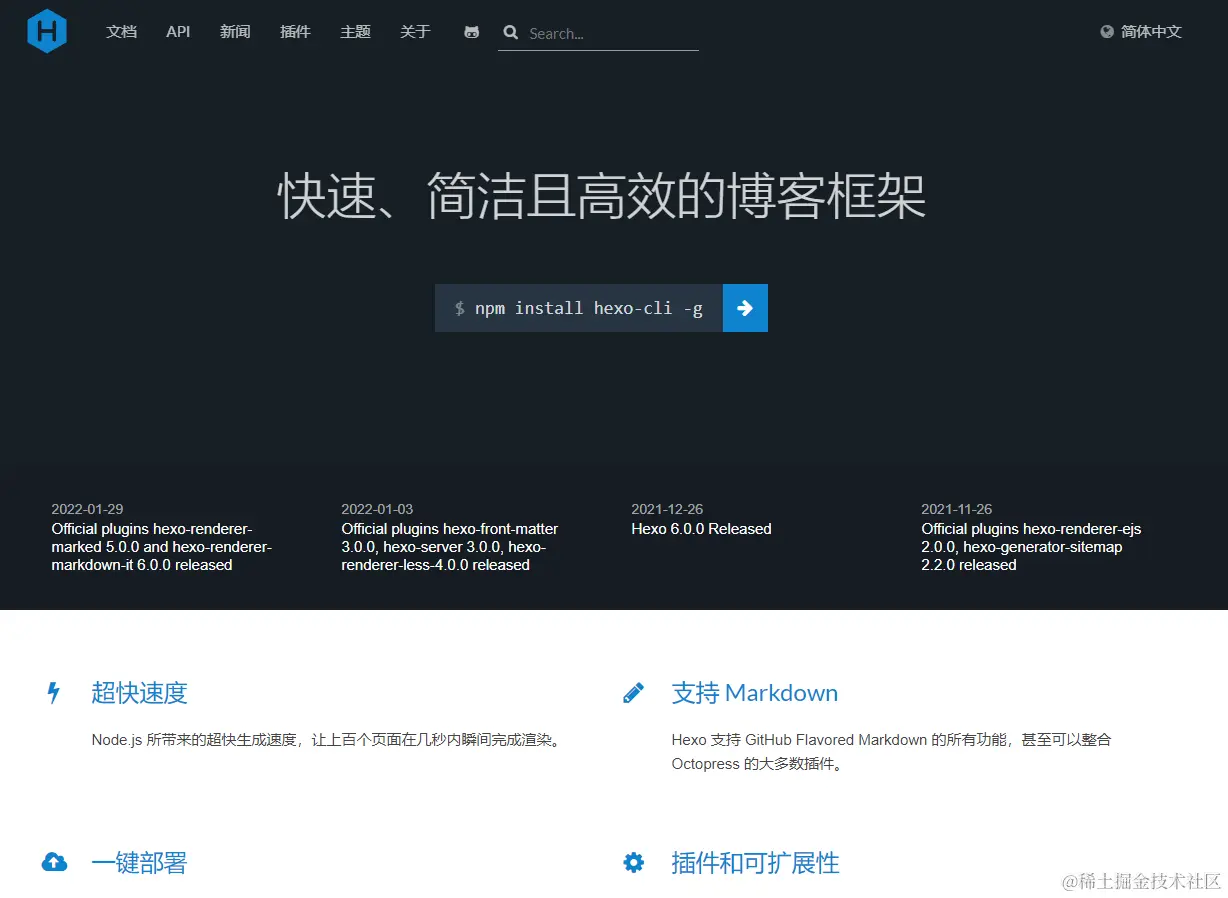Click the gear icon beside 插件和可扩展性
This screenshot has height=898, width=1228.
634,862
